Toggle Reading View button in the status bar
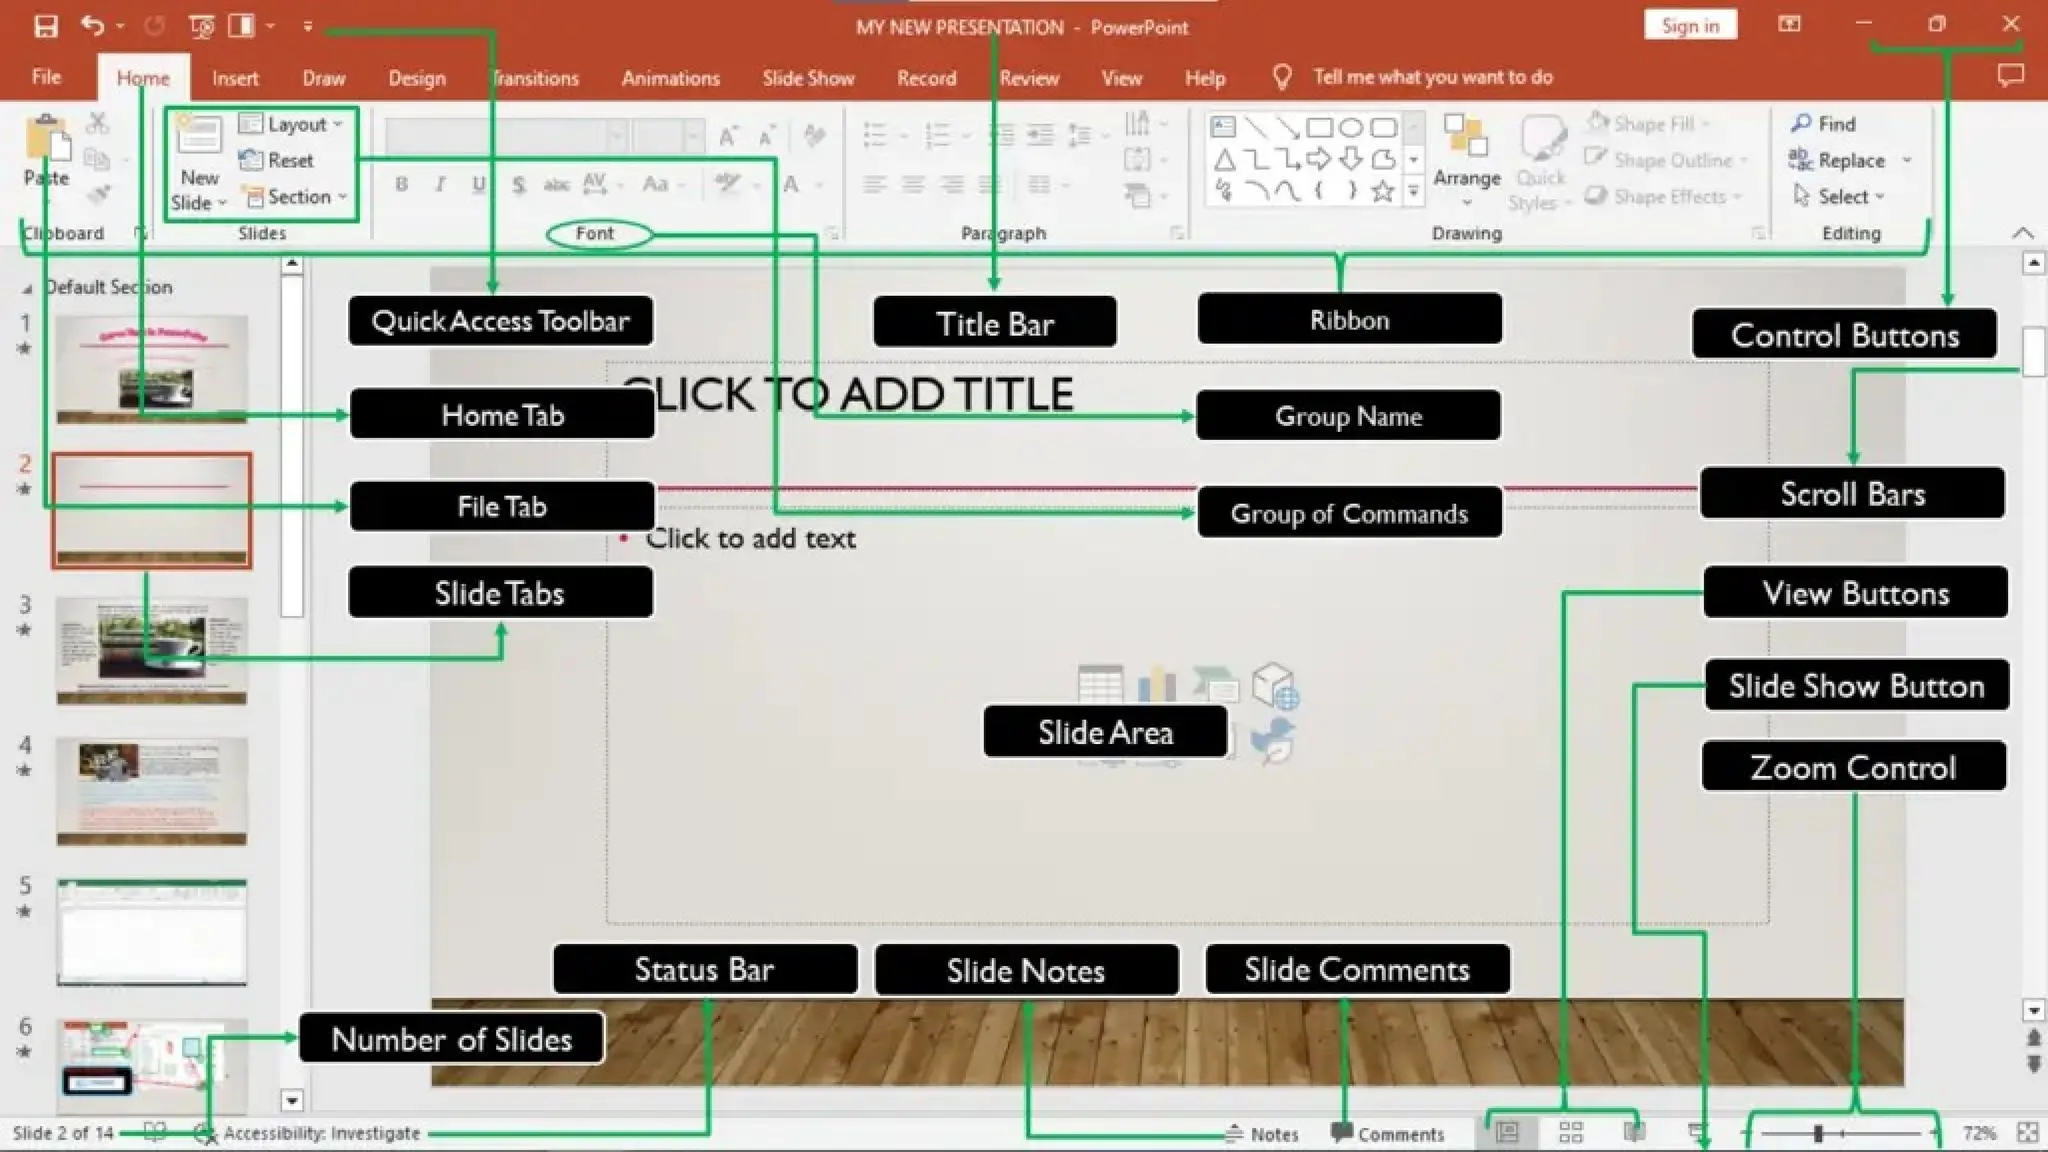The image size is (2048, 1152). coord(1635,1132)
